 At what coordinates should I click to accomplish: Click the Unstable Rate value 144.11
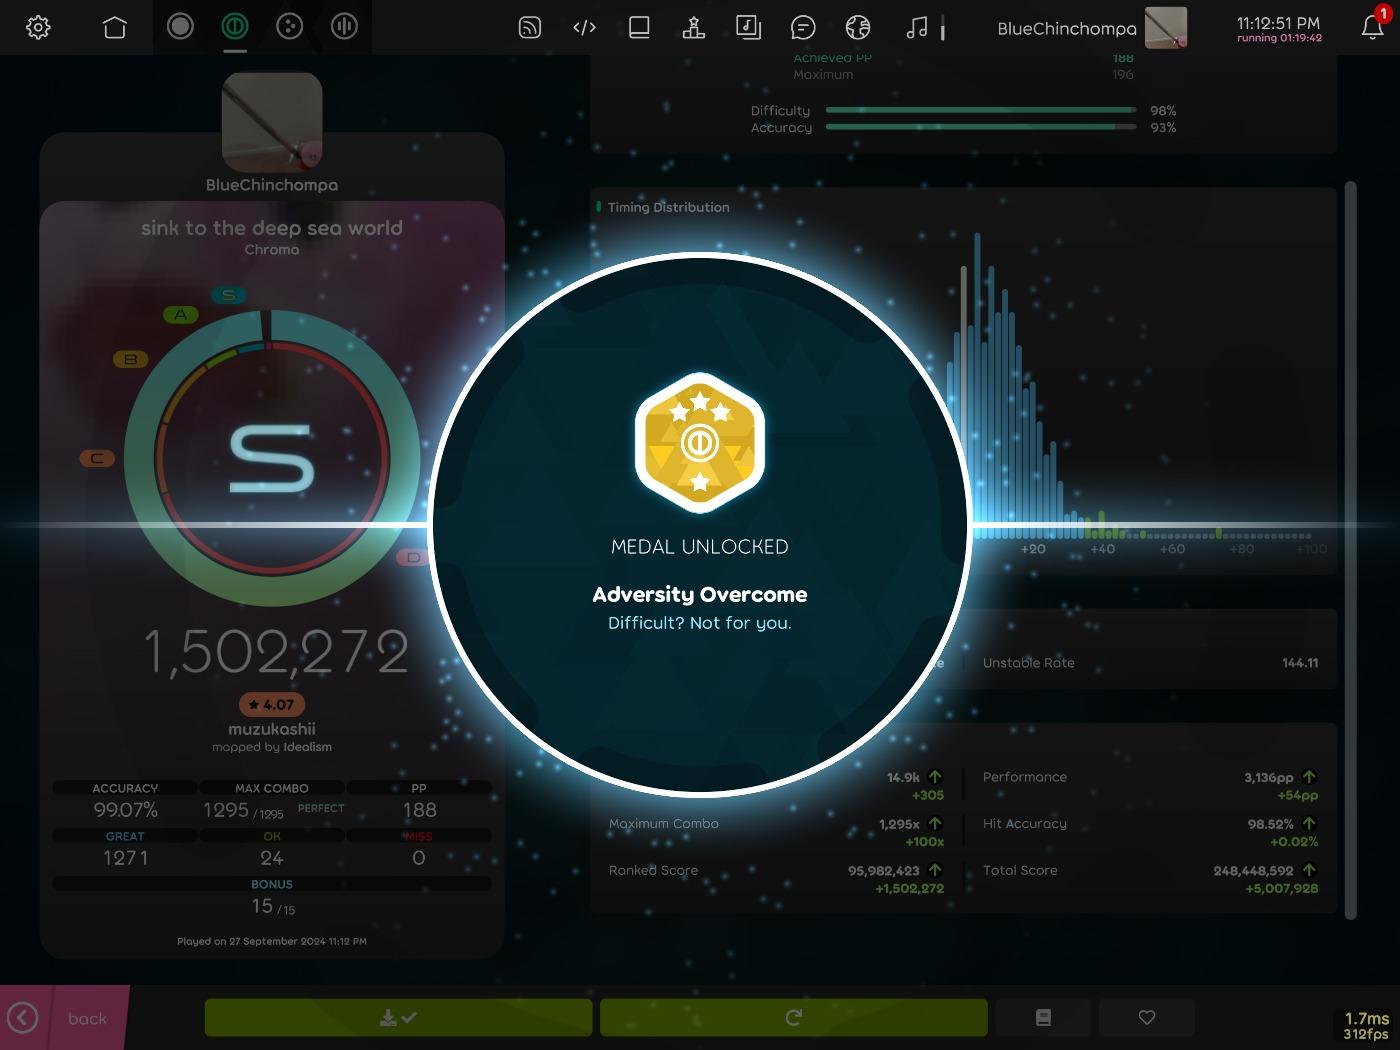1300,663
